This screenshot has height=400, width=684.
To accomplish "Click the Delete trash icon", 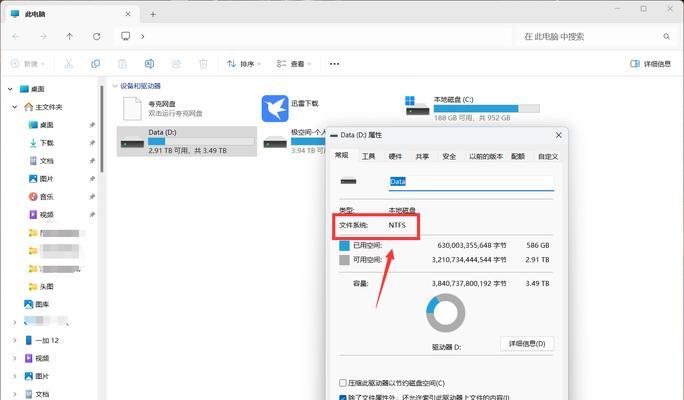I will pos(203,64).
